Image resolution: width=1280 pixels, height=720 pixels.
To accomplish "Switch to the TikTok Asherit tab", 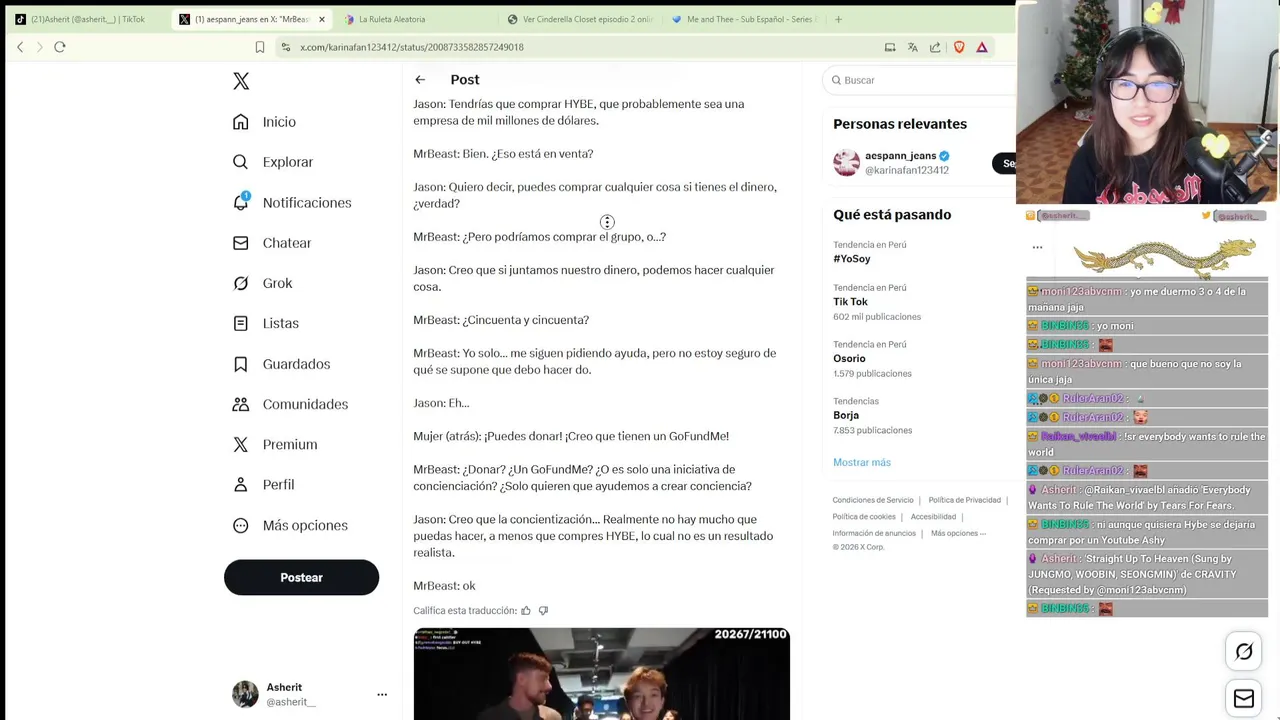I will [87, 19].
